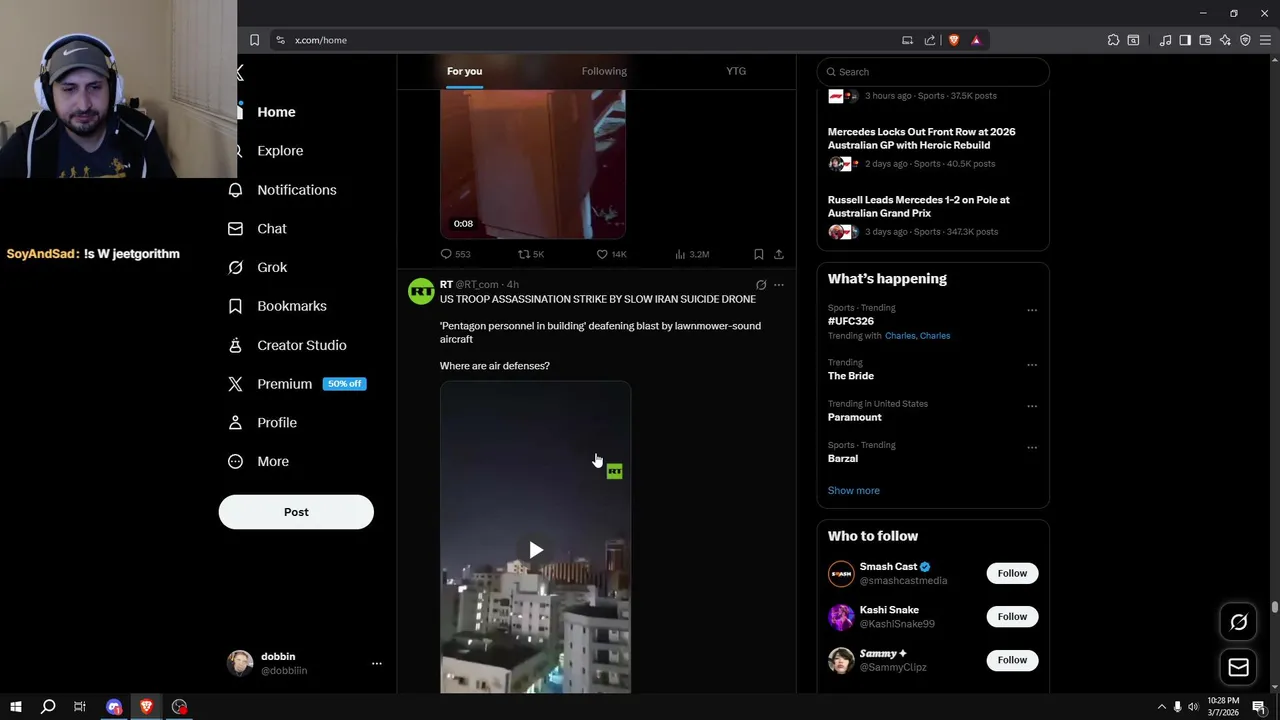Click browser bookmark icon left of address

(x=254, y=40)
